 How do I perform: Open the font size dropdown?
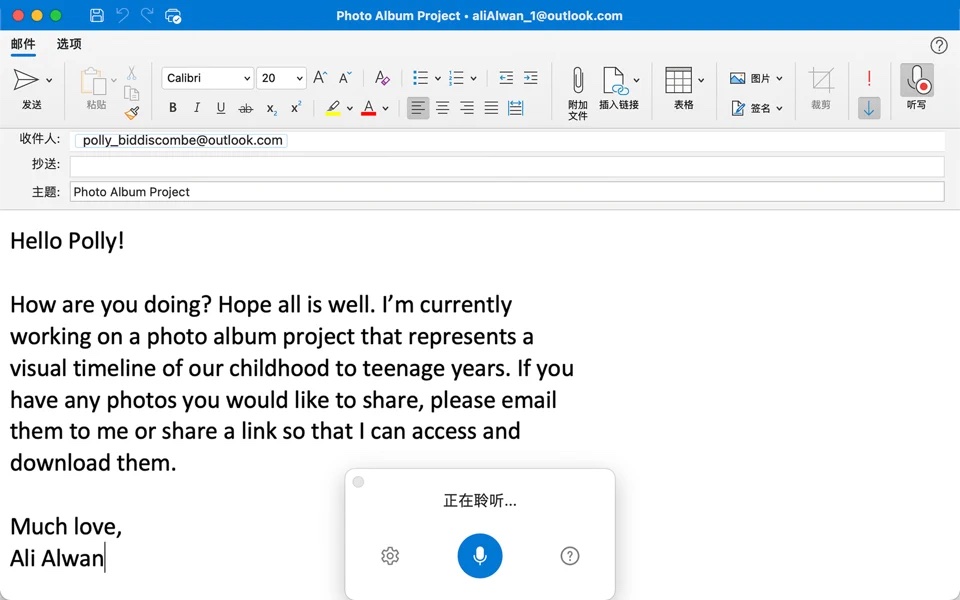tap(298, 77)
